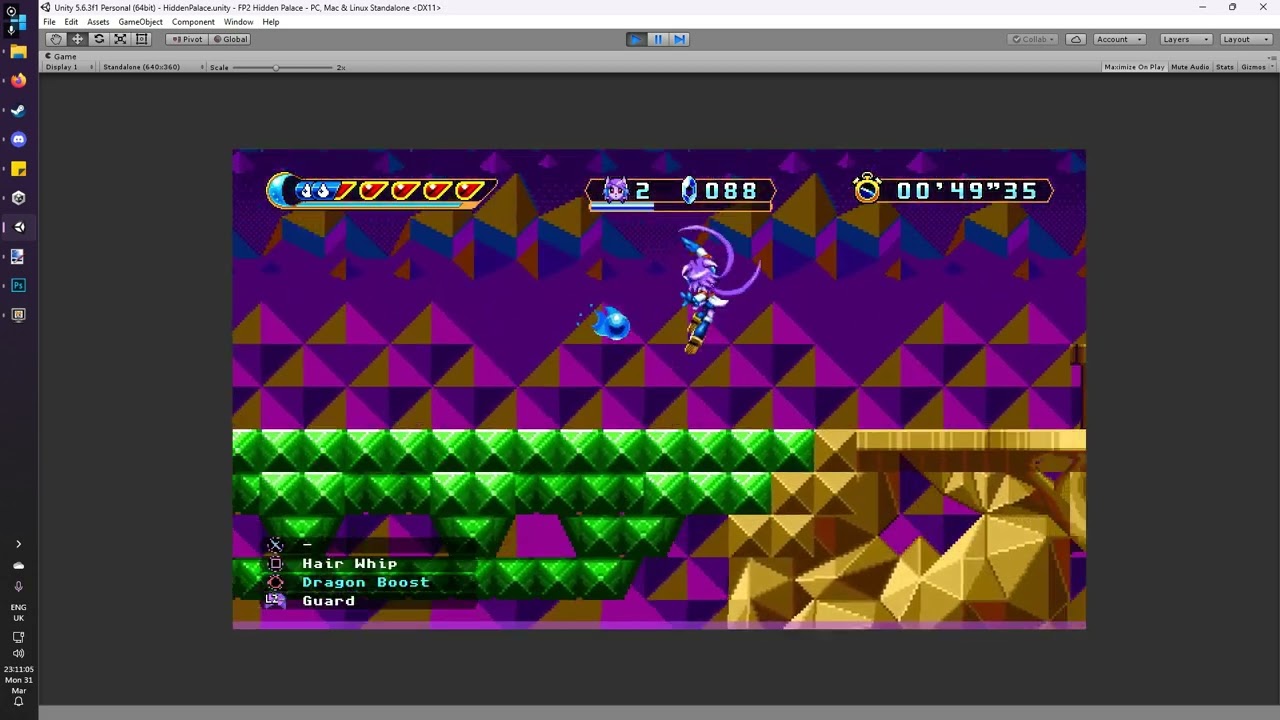Open the Standalone (640x360) resolution dropdown
The image size is (1280, 720).
[x=152, y=67]
